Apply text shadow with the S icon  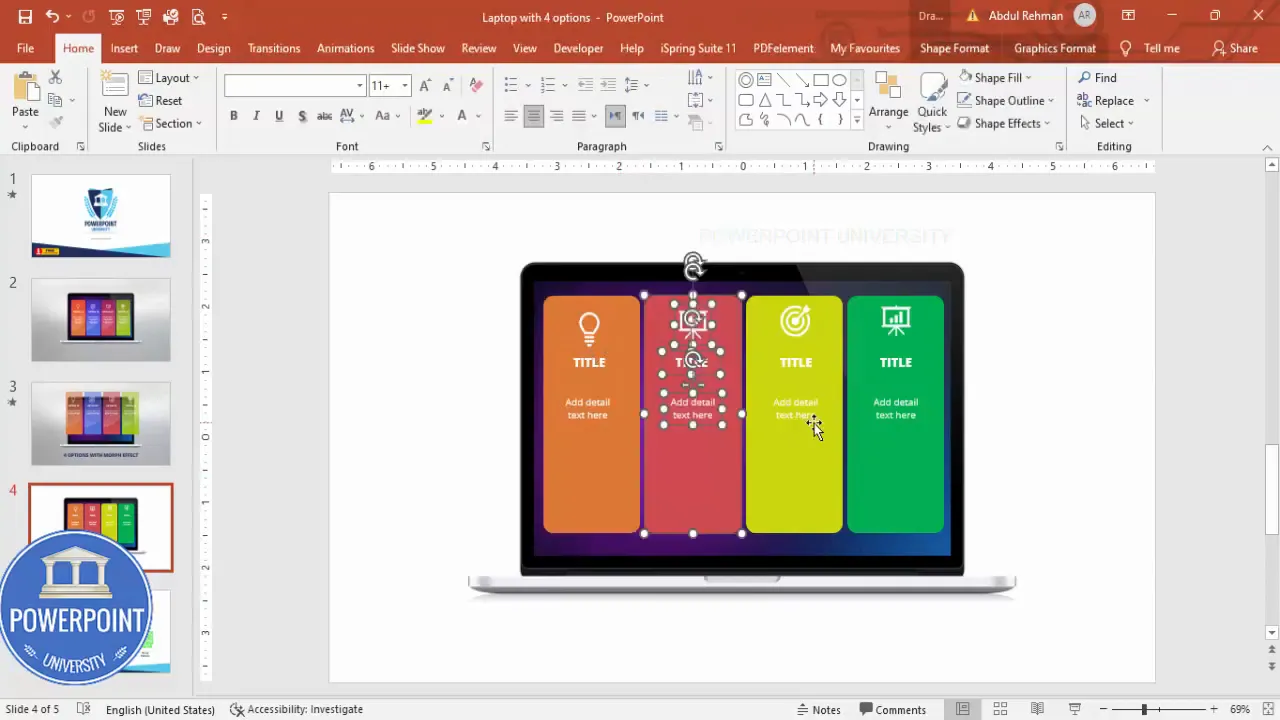click(x=302, y=116)
